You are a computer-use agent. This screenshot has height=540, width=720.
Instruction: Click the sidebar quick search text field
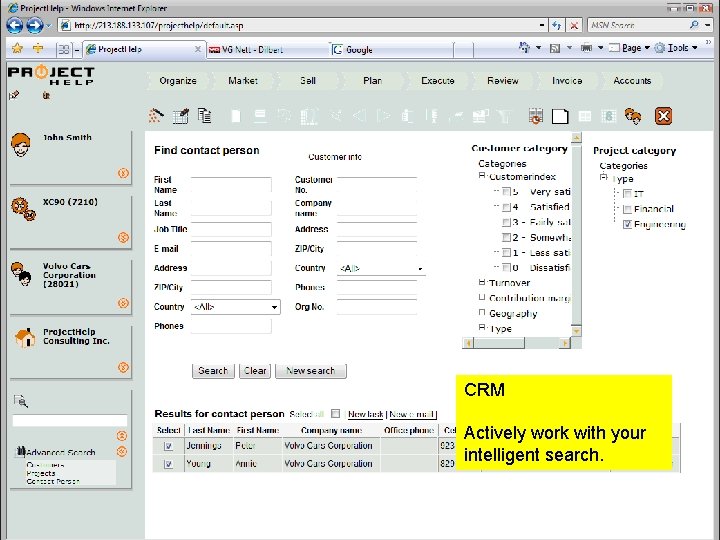pos(69,421)
